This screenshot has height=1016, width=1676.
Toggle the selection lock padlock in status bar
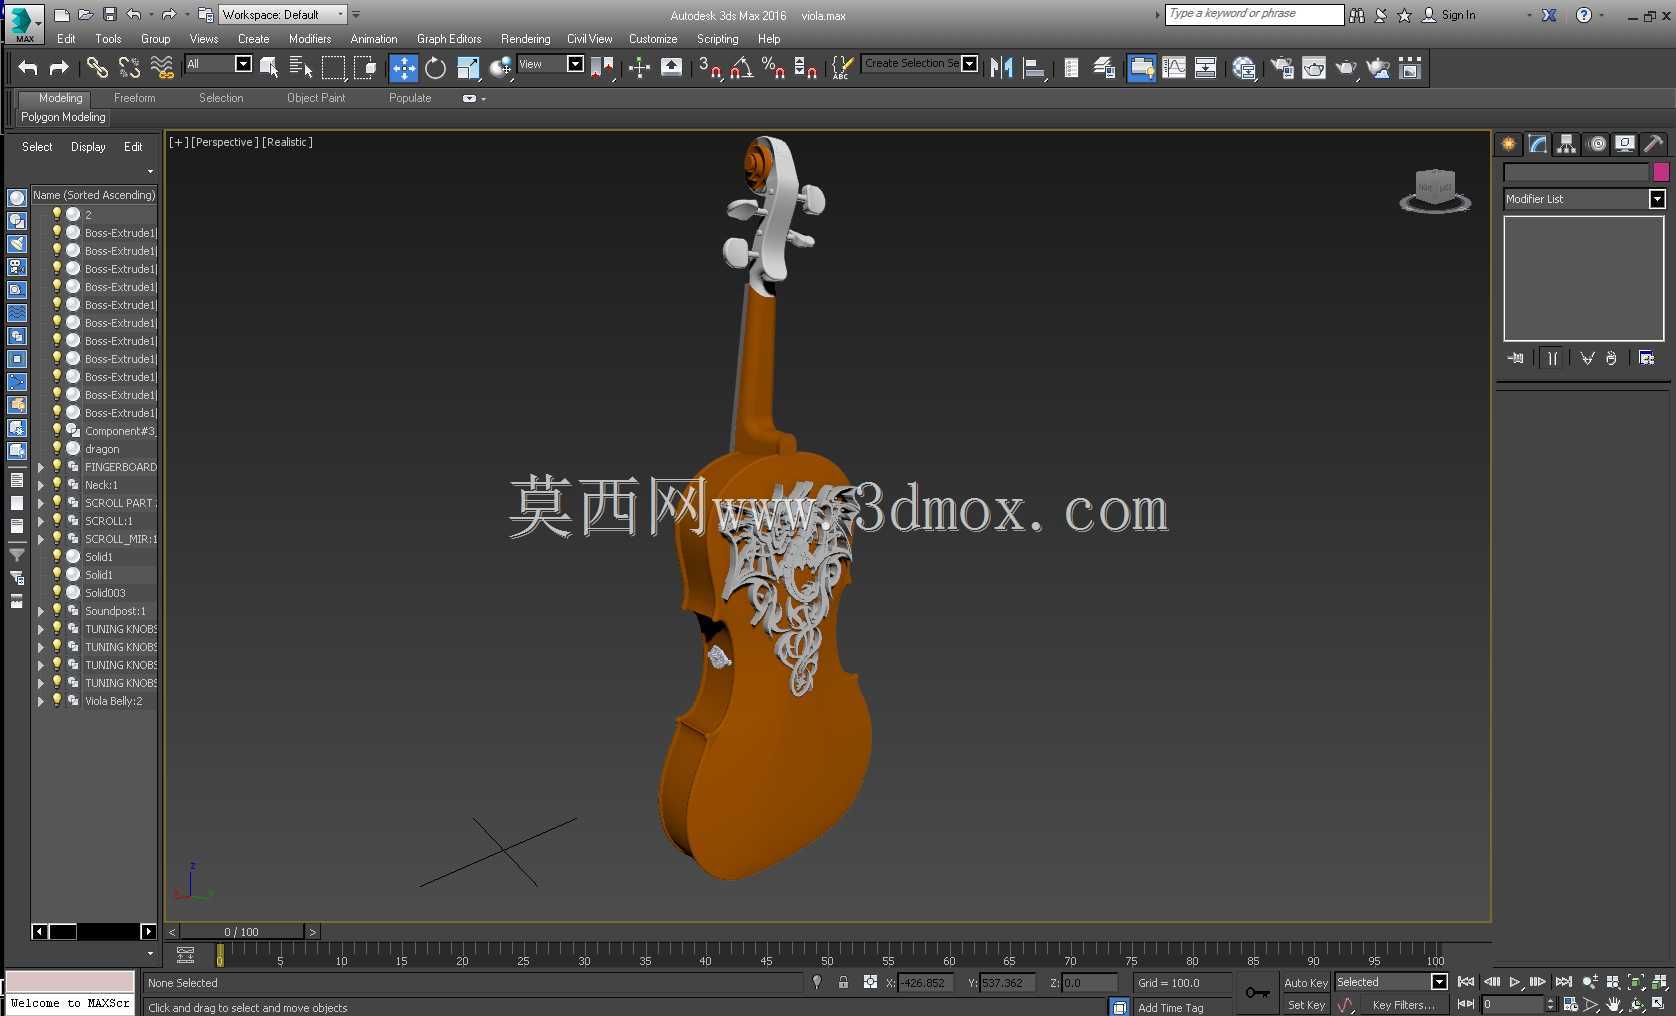point(843,982)
